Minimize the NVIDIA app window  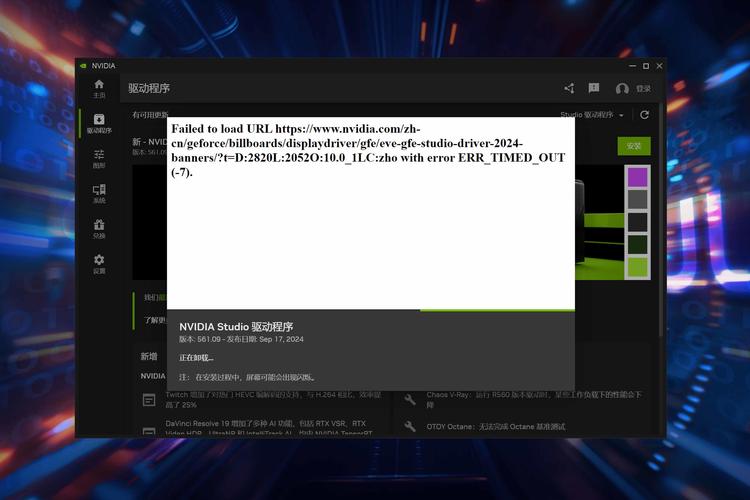click(632, 66)
